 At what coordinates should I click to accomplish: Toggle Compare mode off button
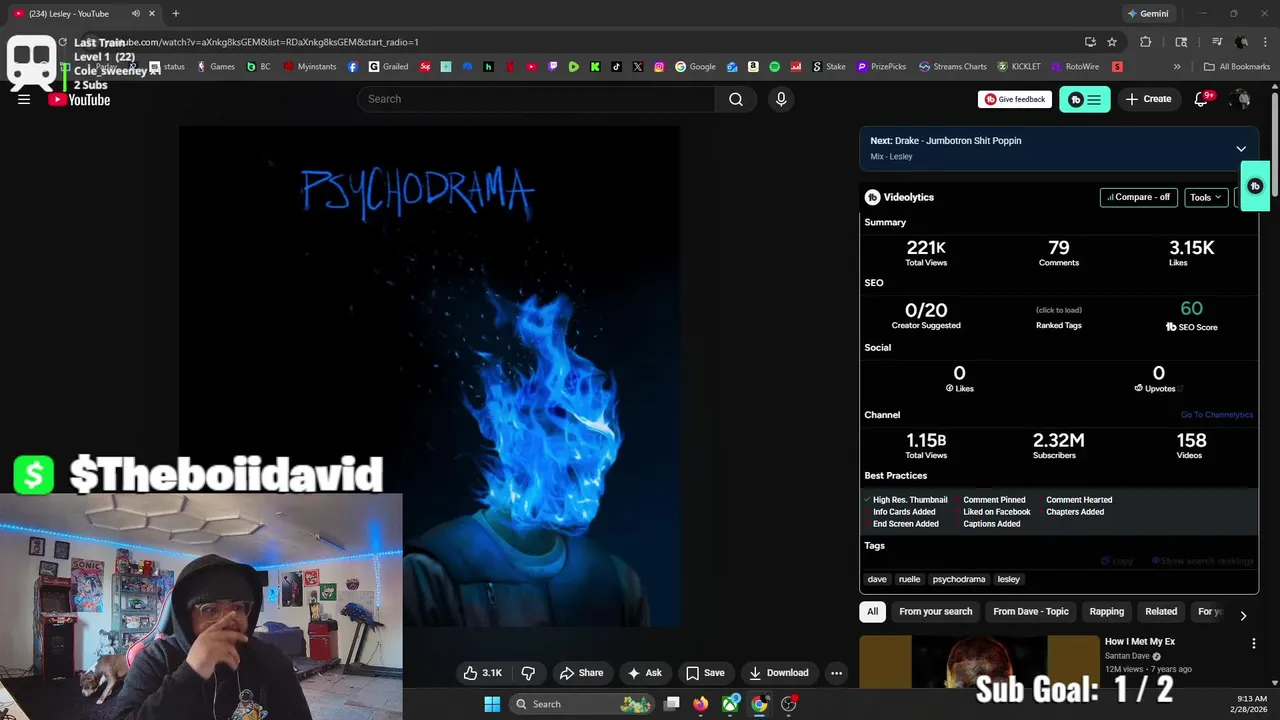pyautogui.click(x=1138, y=197)
